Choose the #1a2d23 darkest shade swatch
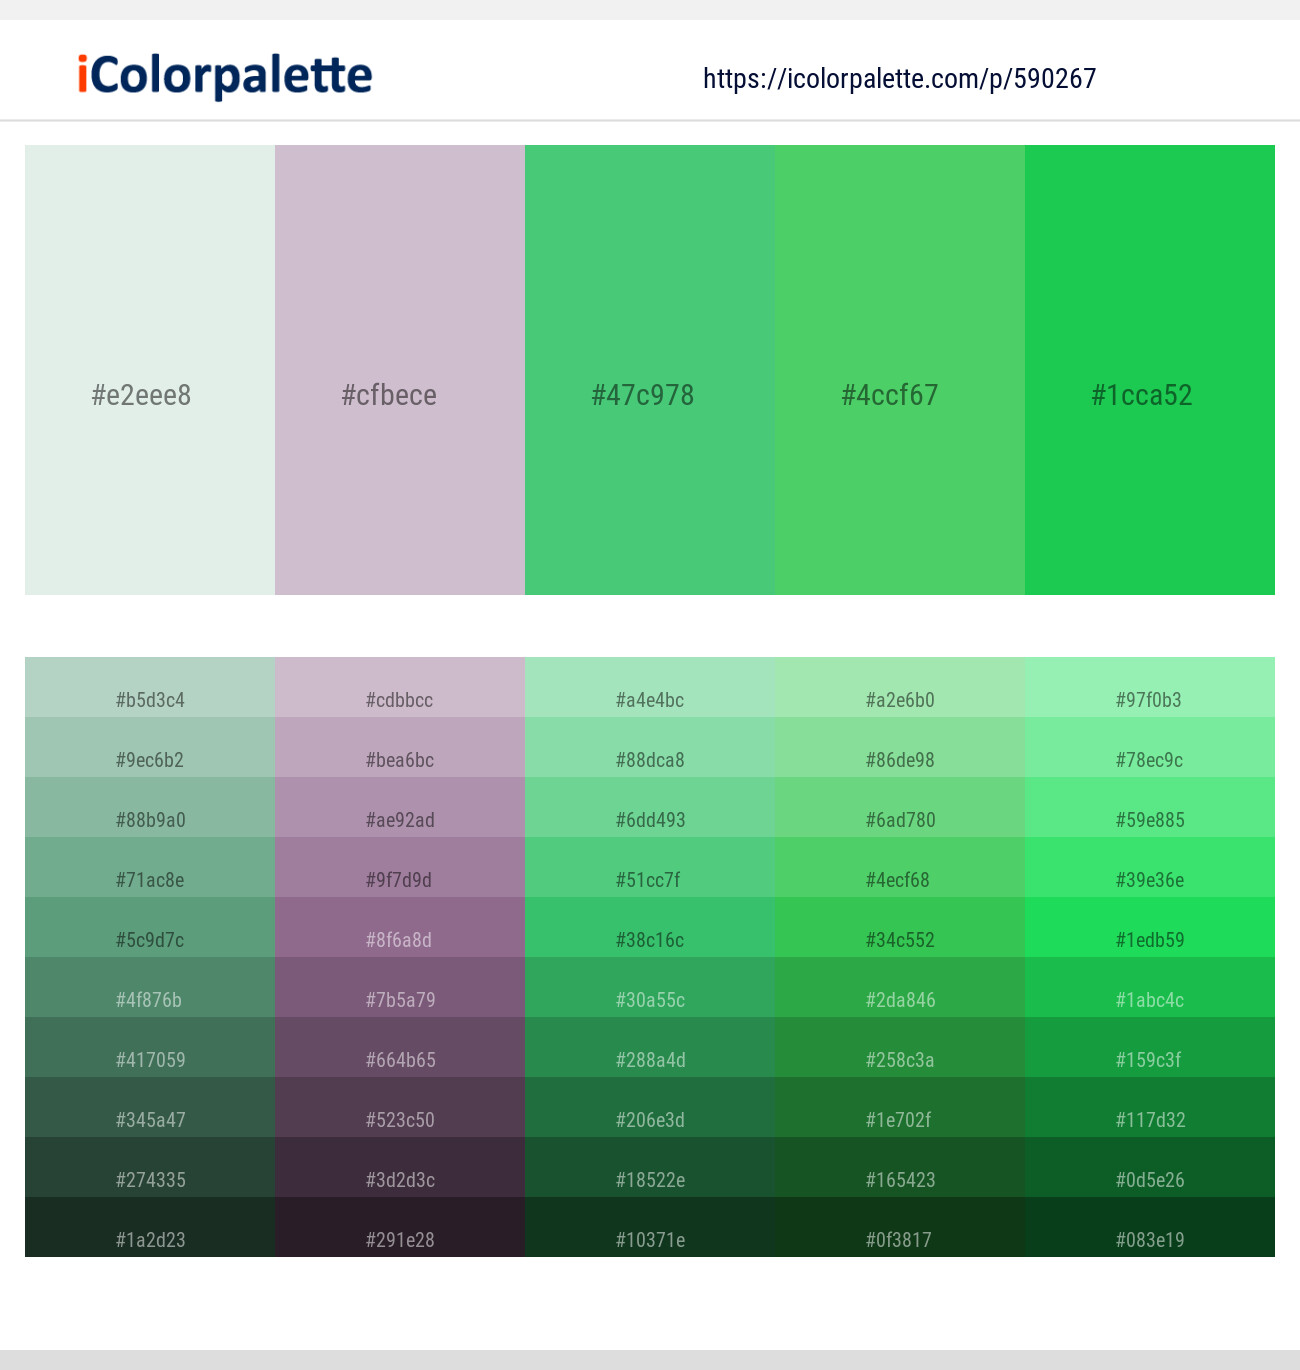The image size is (1300, 1370). tap(150, 1228)
